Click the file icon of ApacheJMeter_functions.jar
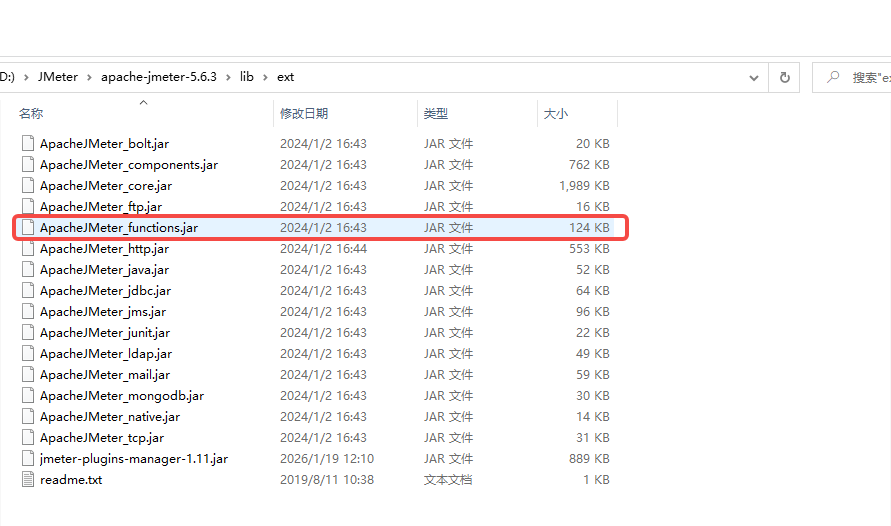Viewport: 891px width, 526px height. click(x=28, y=227)
